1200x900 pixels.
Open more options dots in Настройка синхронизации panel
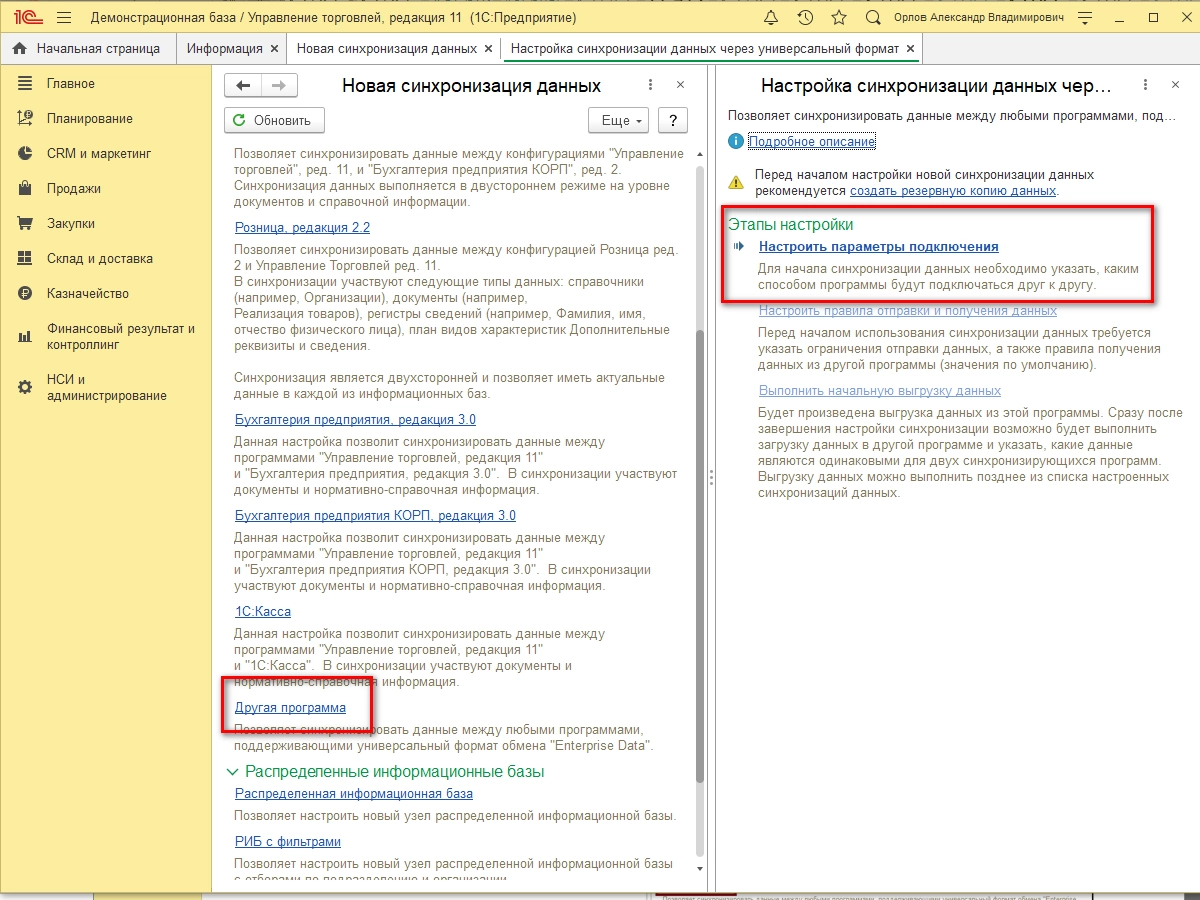pos(1146,86)
